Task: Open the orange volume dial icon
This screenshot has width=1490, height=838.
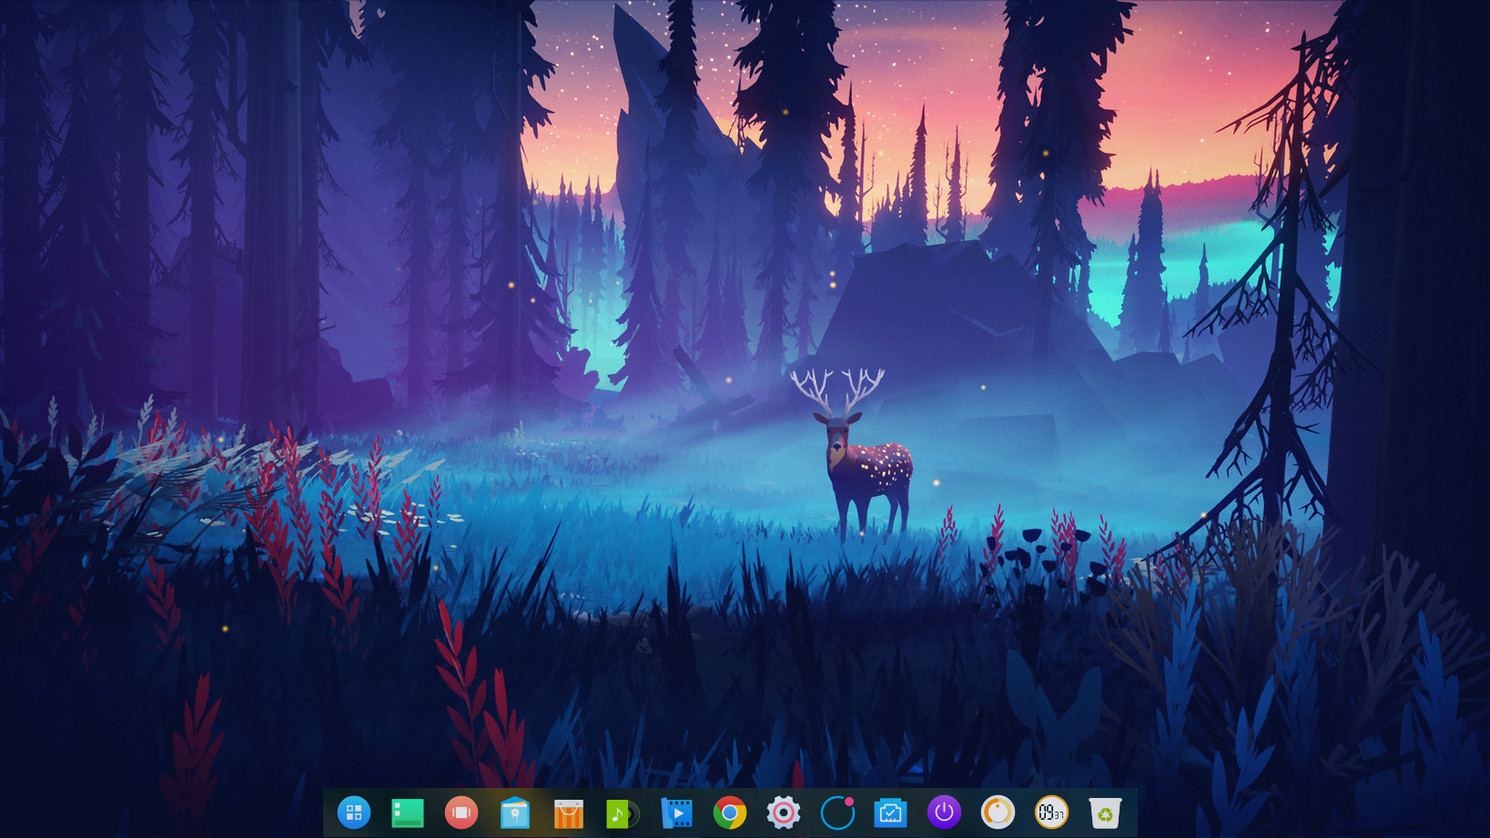Action: (x=997, y=813)
